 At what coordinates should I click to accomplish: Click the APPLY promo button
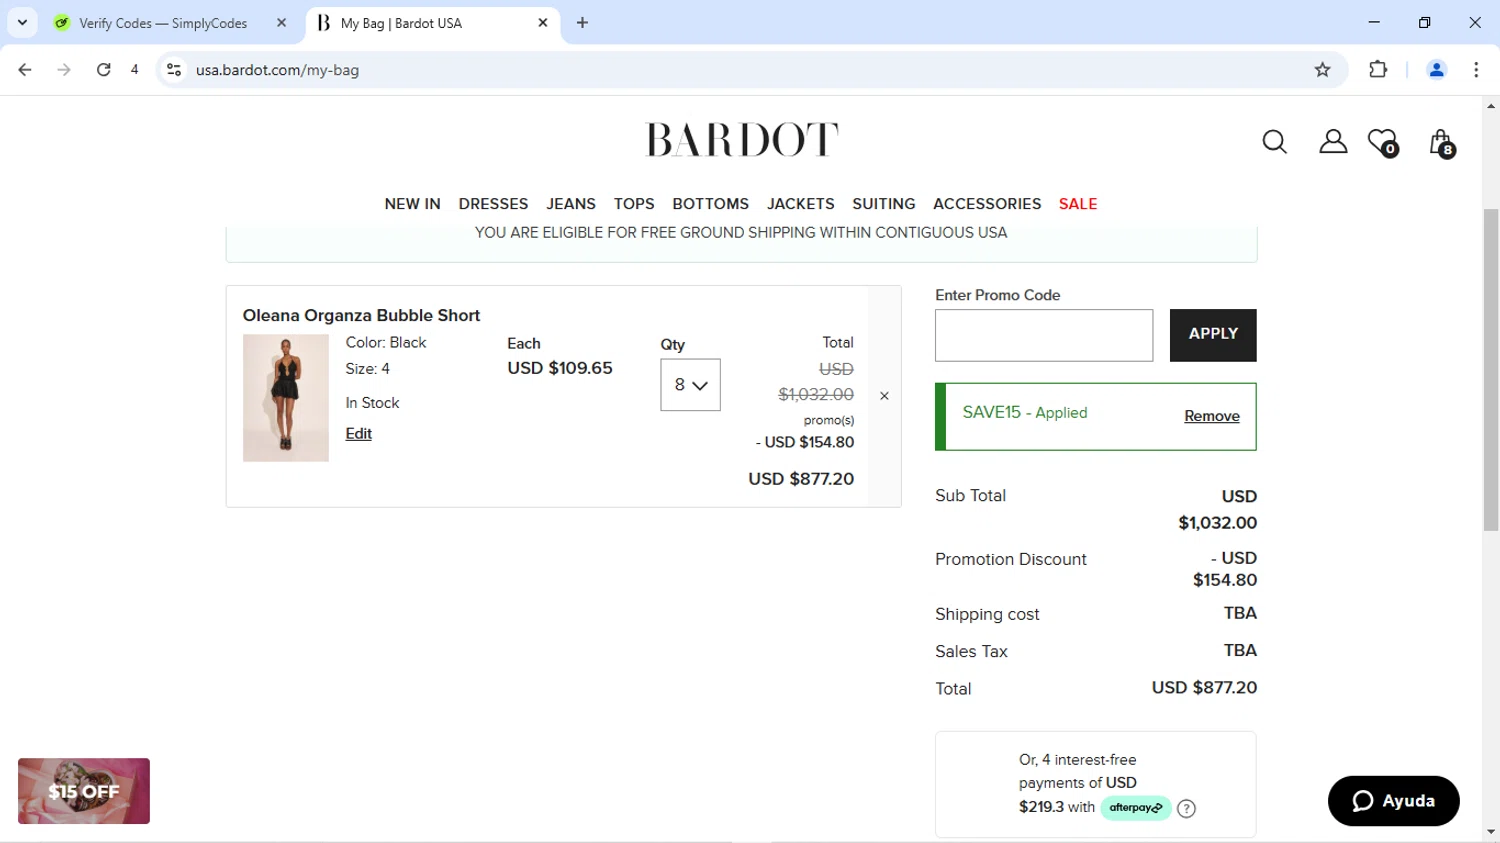point(1213,335)
